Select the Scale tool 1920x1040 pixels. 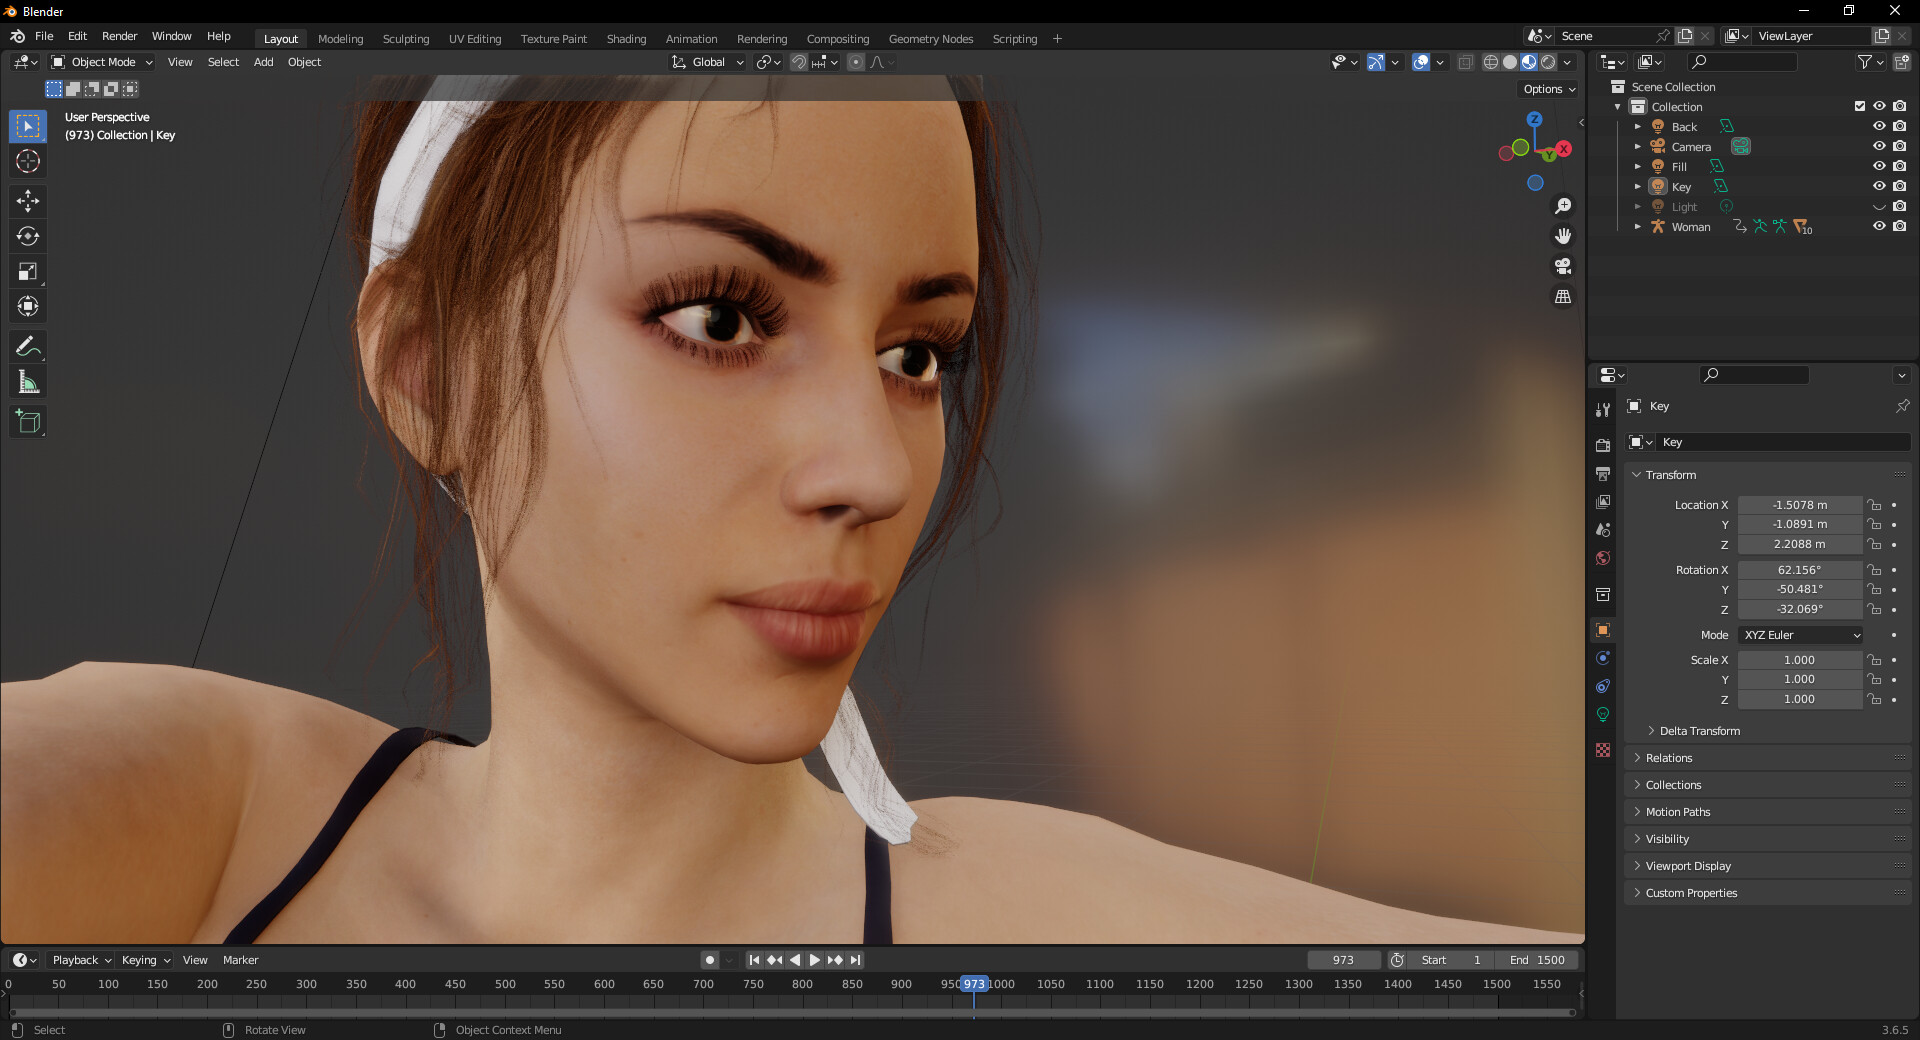tap(27, 271)
